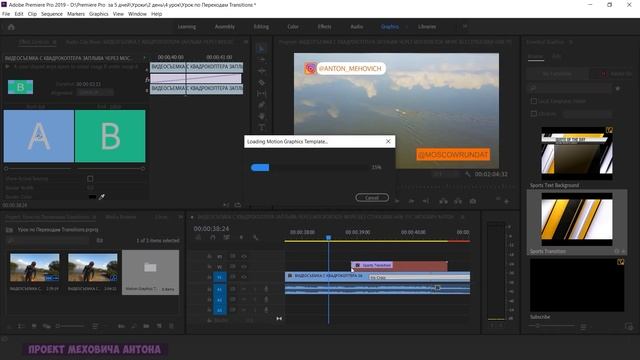This screenshot has width=640, height=360.
Task: Toggle A2 track targeting button
Action: 220,300
